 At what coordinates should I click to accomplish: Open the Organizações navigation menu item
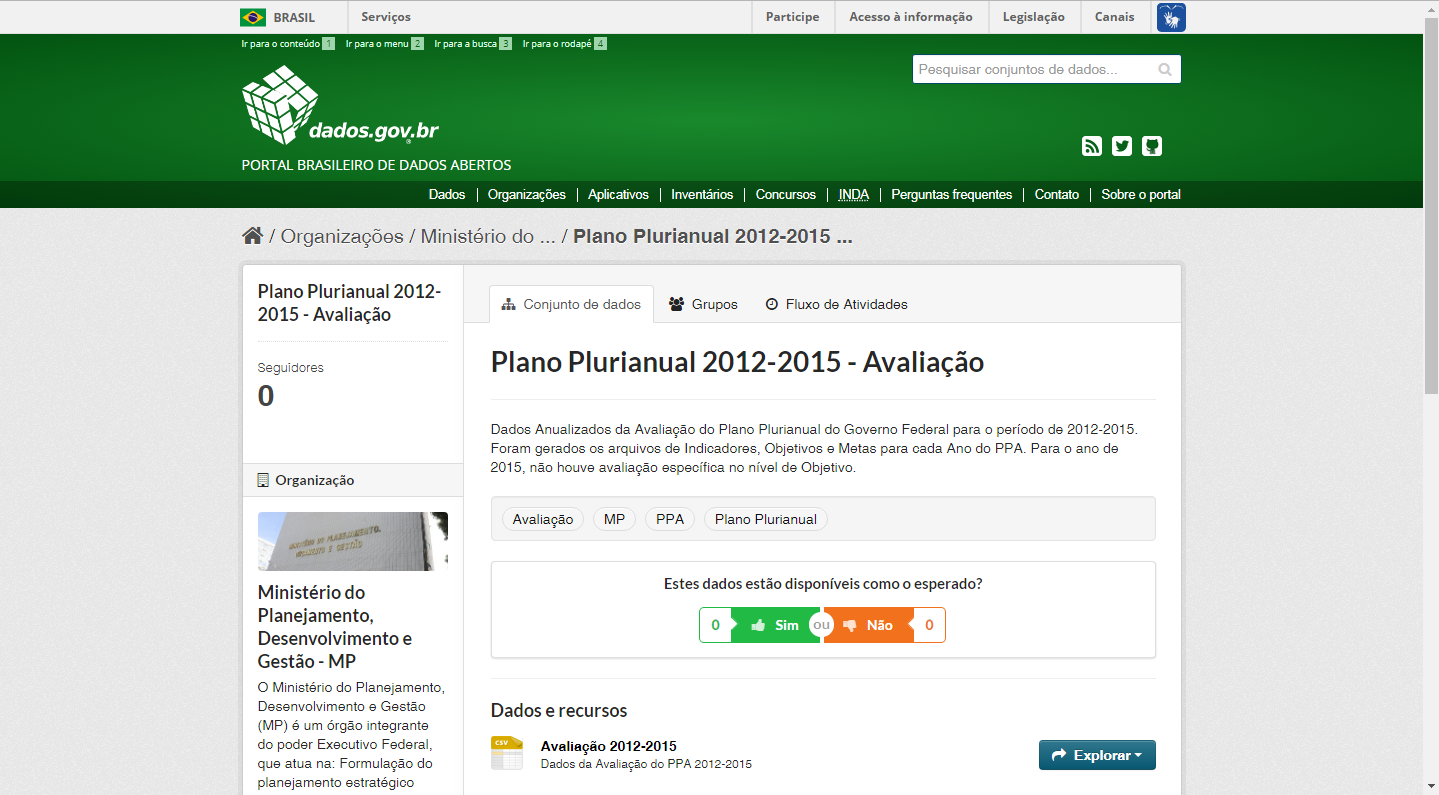point(526,195)
